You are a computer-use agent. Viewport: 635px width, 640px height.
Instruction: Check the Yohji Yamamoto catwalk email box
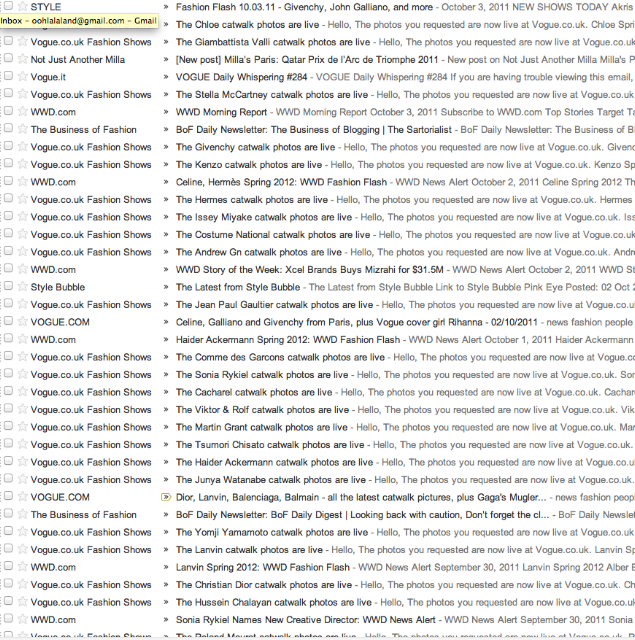[x=8, y=531]
